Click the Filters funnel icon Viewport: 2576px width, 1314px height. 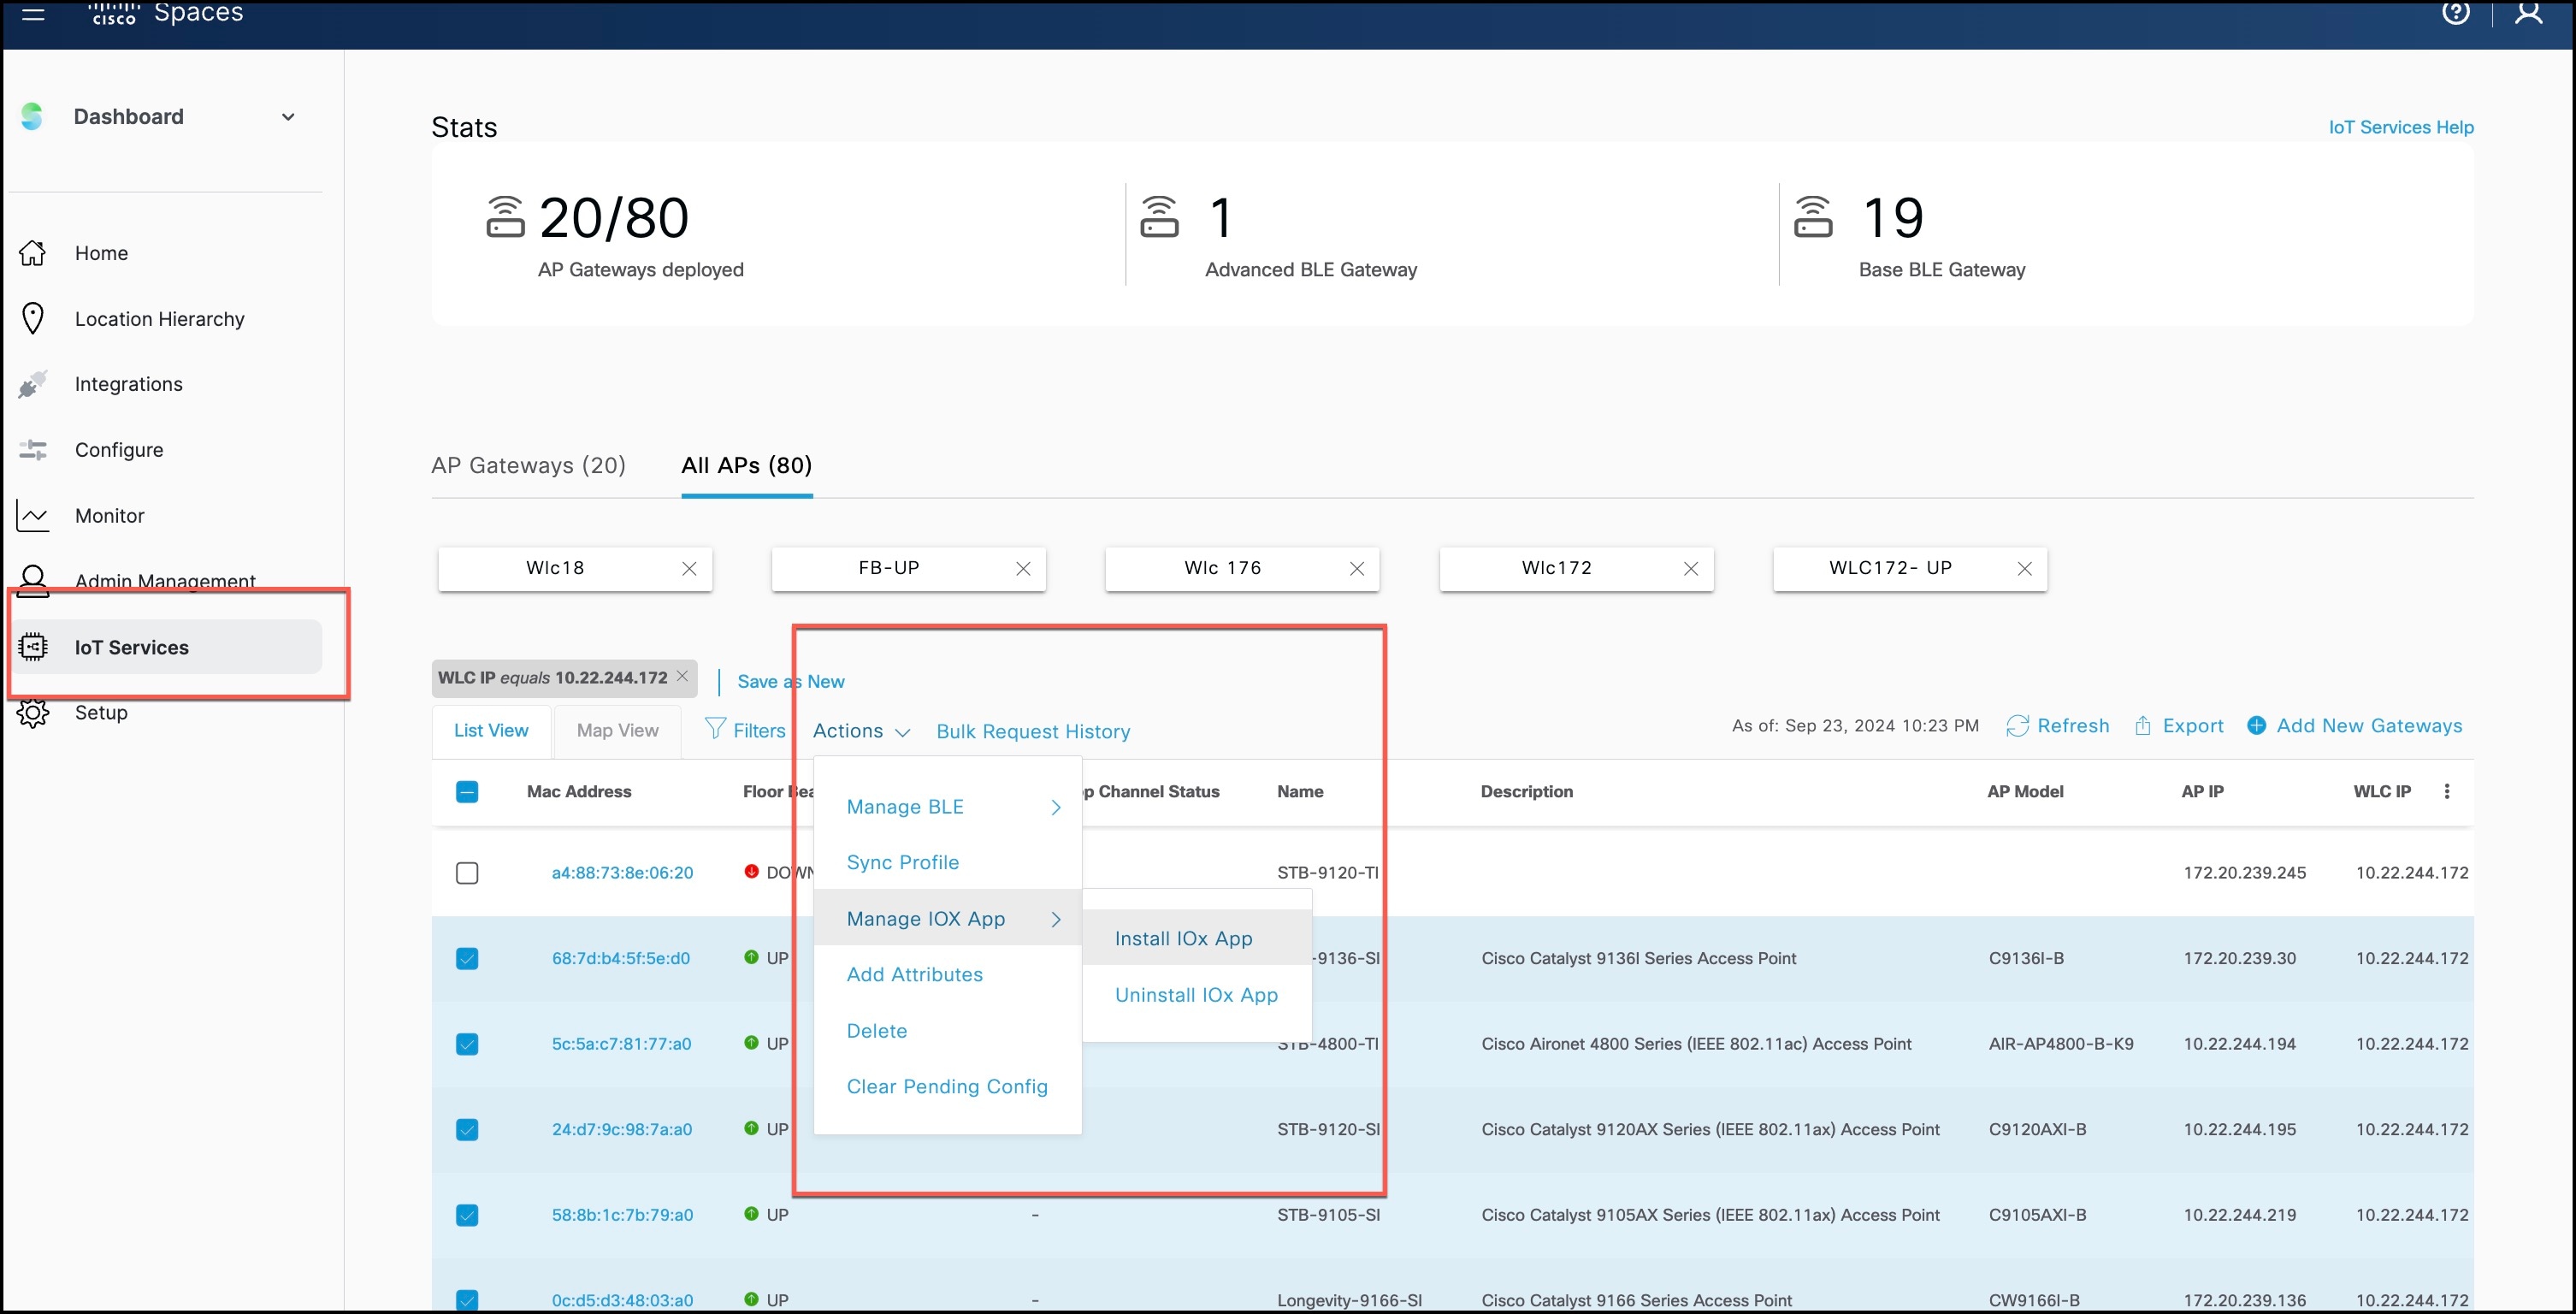(714, 728)
